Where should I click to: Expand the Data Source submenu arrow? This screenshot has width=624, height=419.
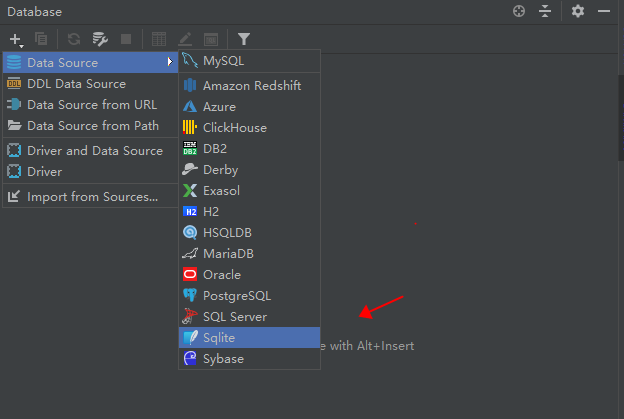tap(170, 63)
